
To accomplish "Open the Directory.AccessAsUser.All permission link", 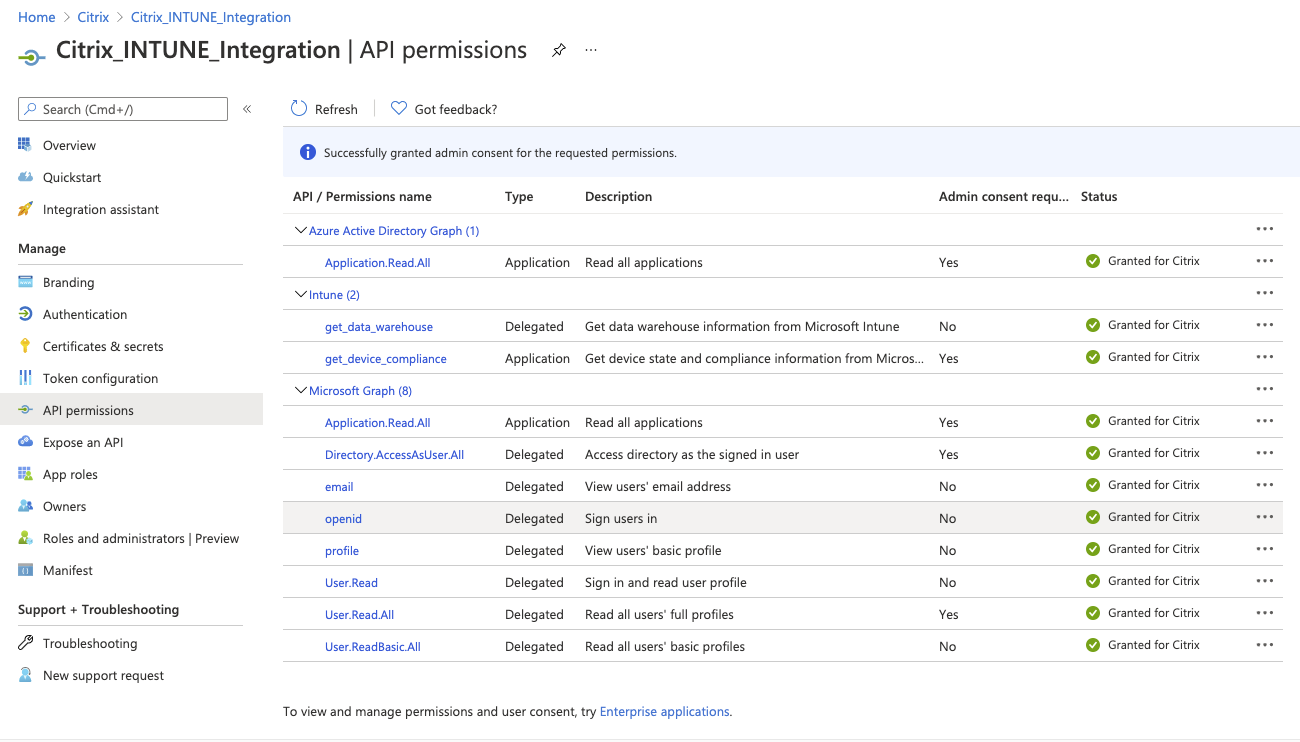I will pos(394,455).
